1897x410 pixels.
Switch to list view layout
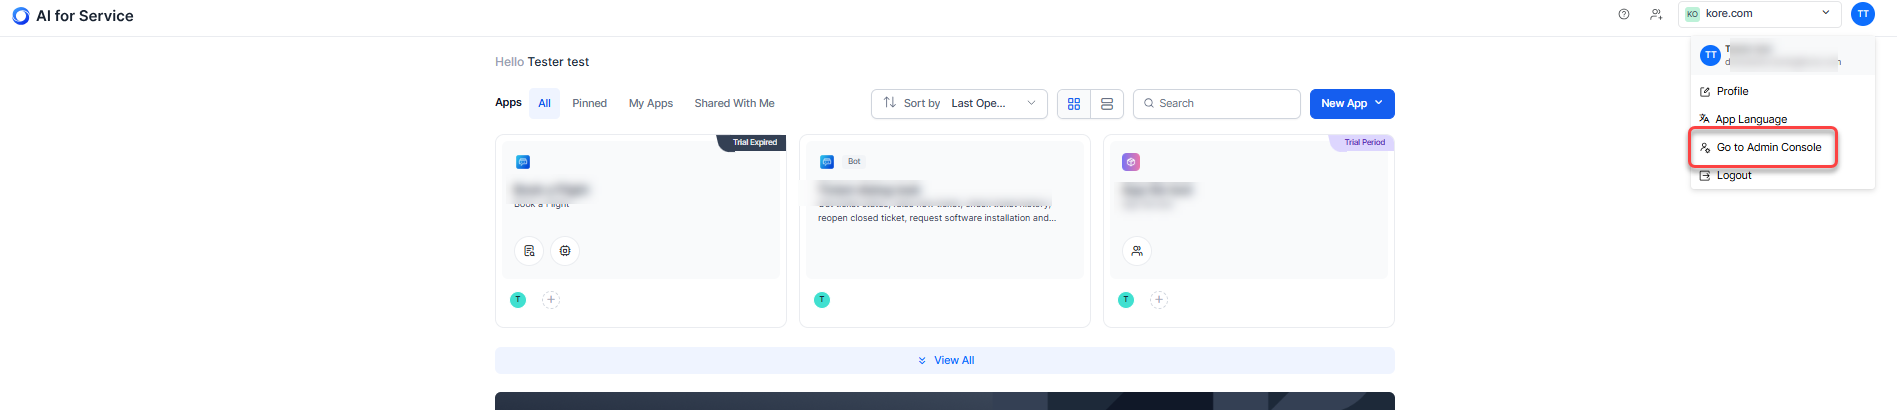[x=1107, y=104]
